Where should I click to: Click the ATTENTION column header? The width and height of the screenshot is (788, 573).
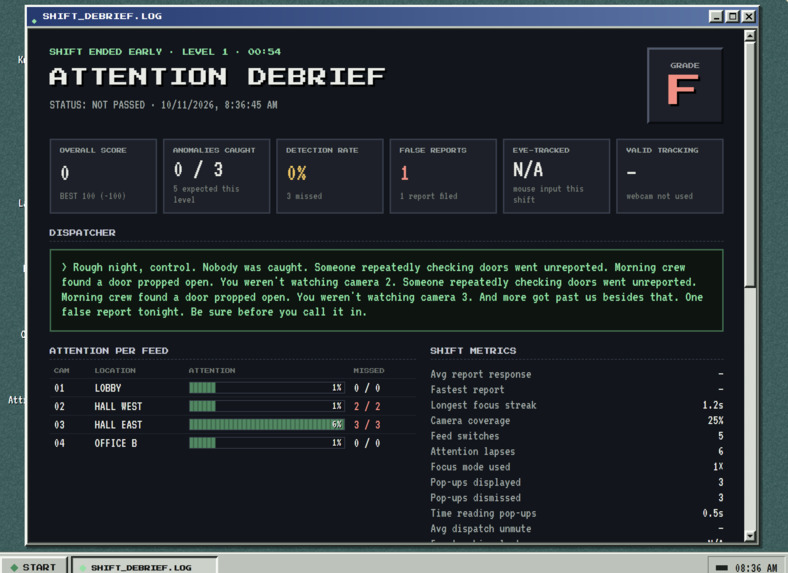(212, 370)
